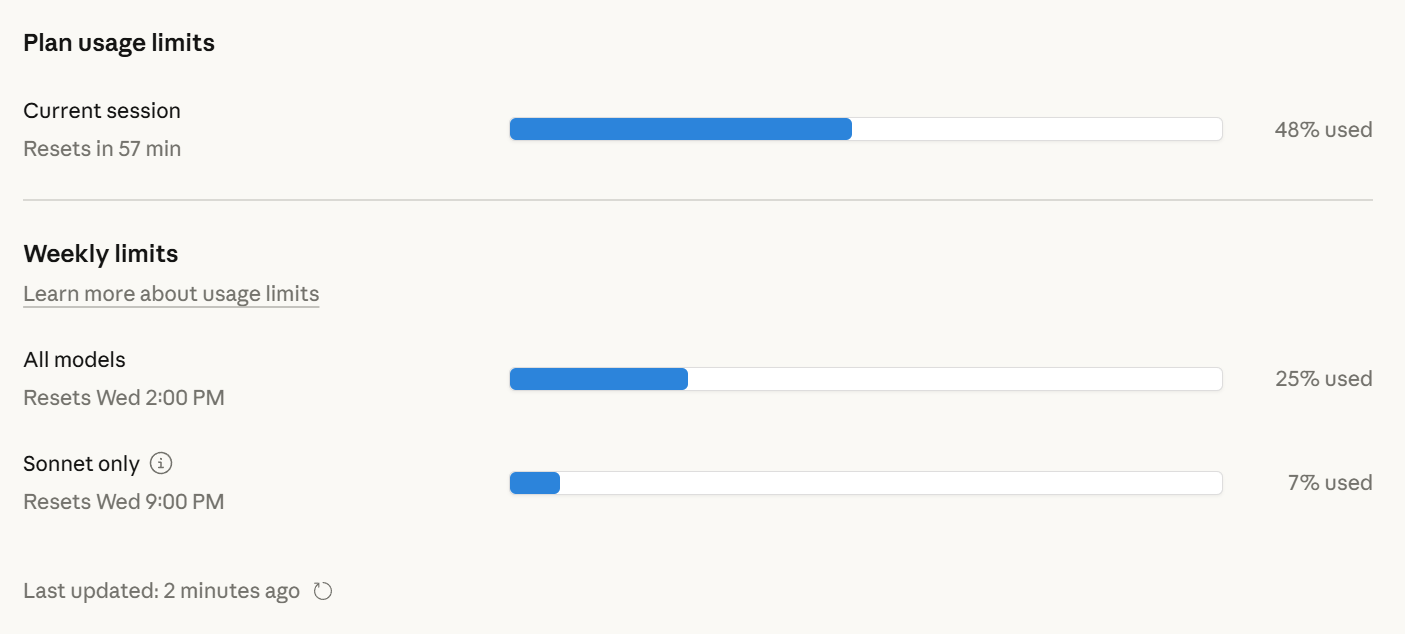Click the 7% used label
The image size is (1405, 634).
click(1330, 483)
